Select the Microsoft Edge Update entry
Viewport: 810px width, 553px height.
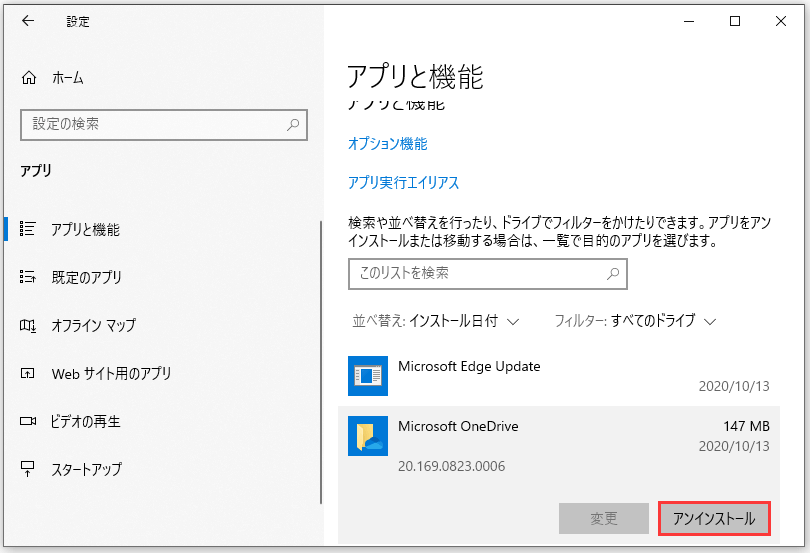pyautogui.click(x=559, y=376)
